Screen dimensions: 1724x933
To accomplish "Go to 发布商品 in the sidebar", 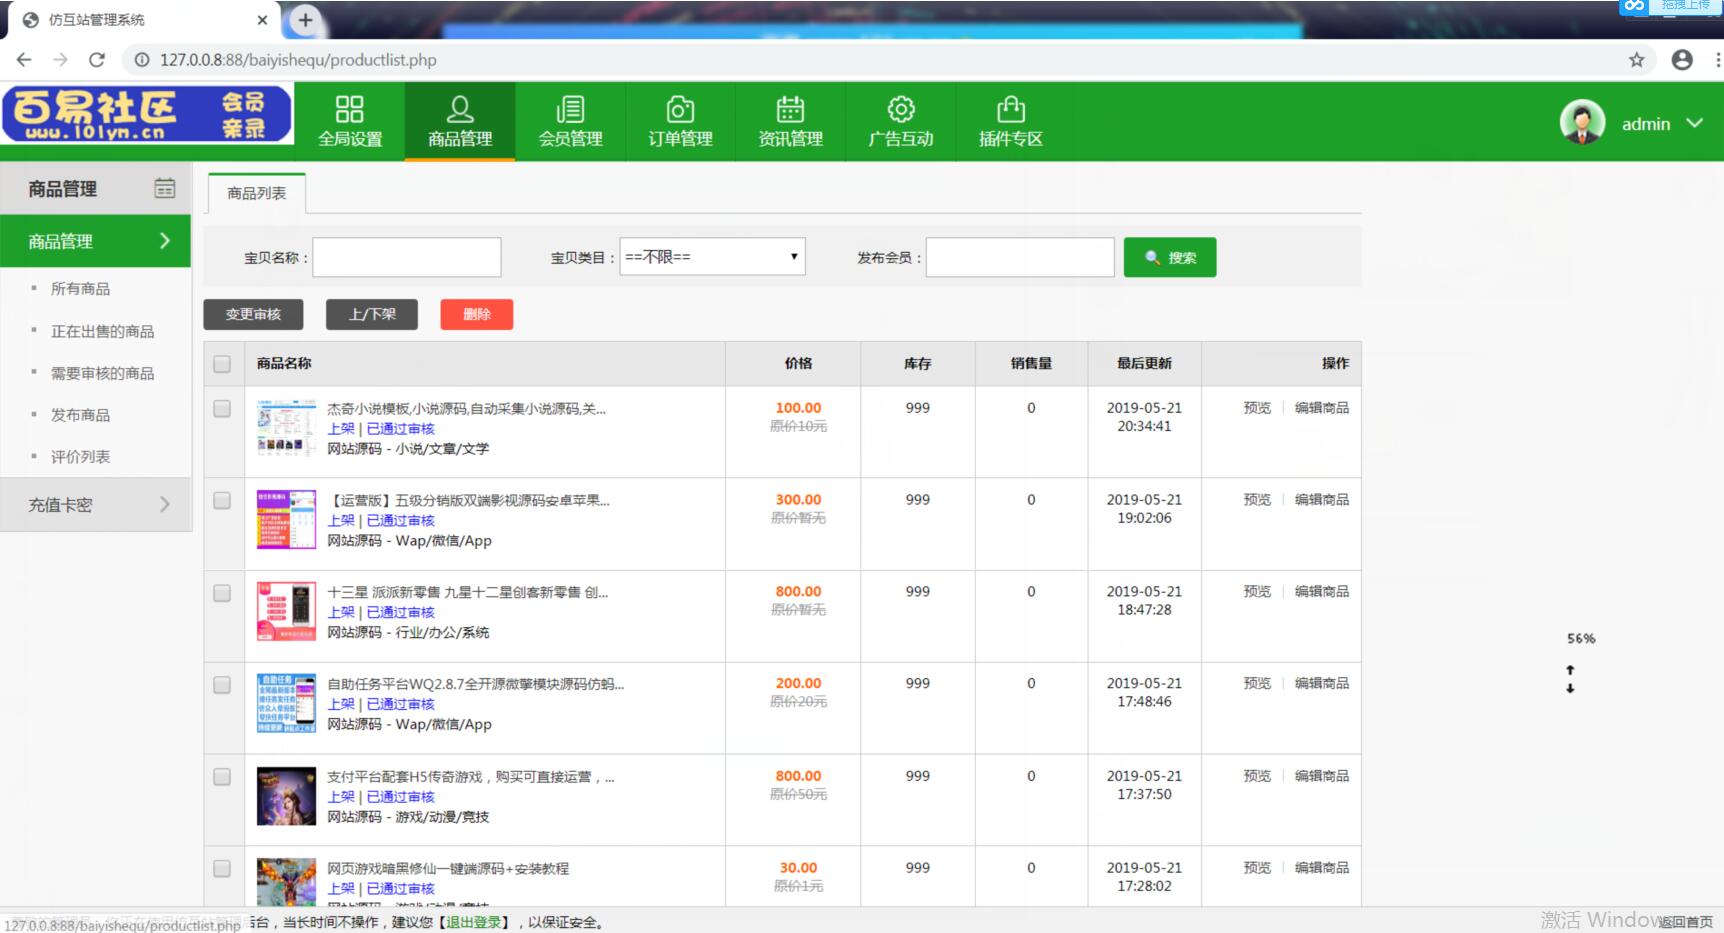I will [80, 415].
